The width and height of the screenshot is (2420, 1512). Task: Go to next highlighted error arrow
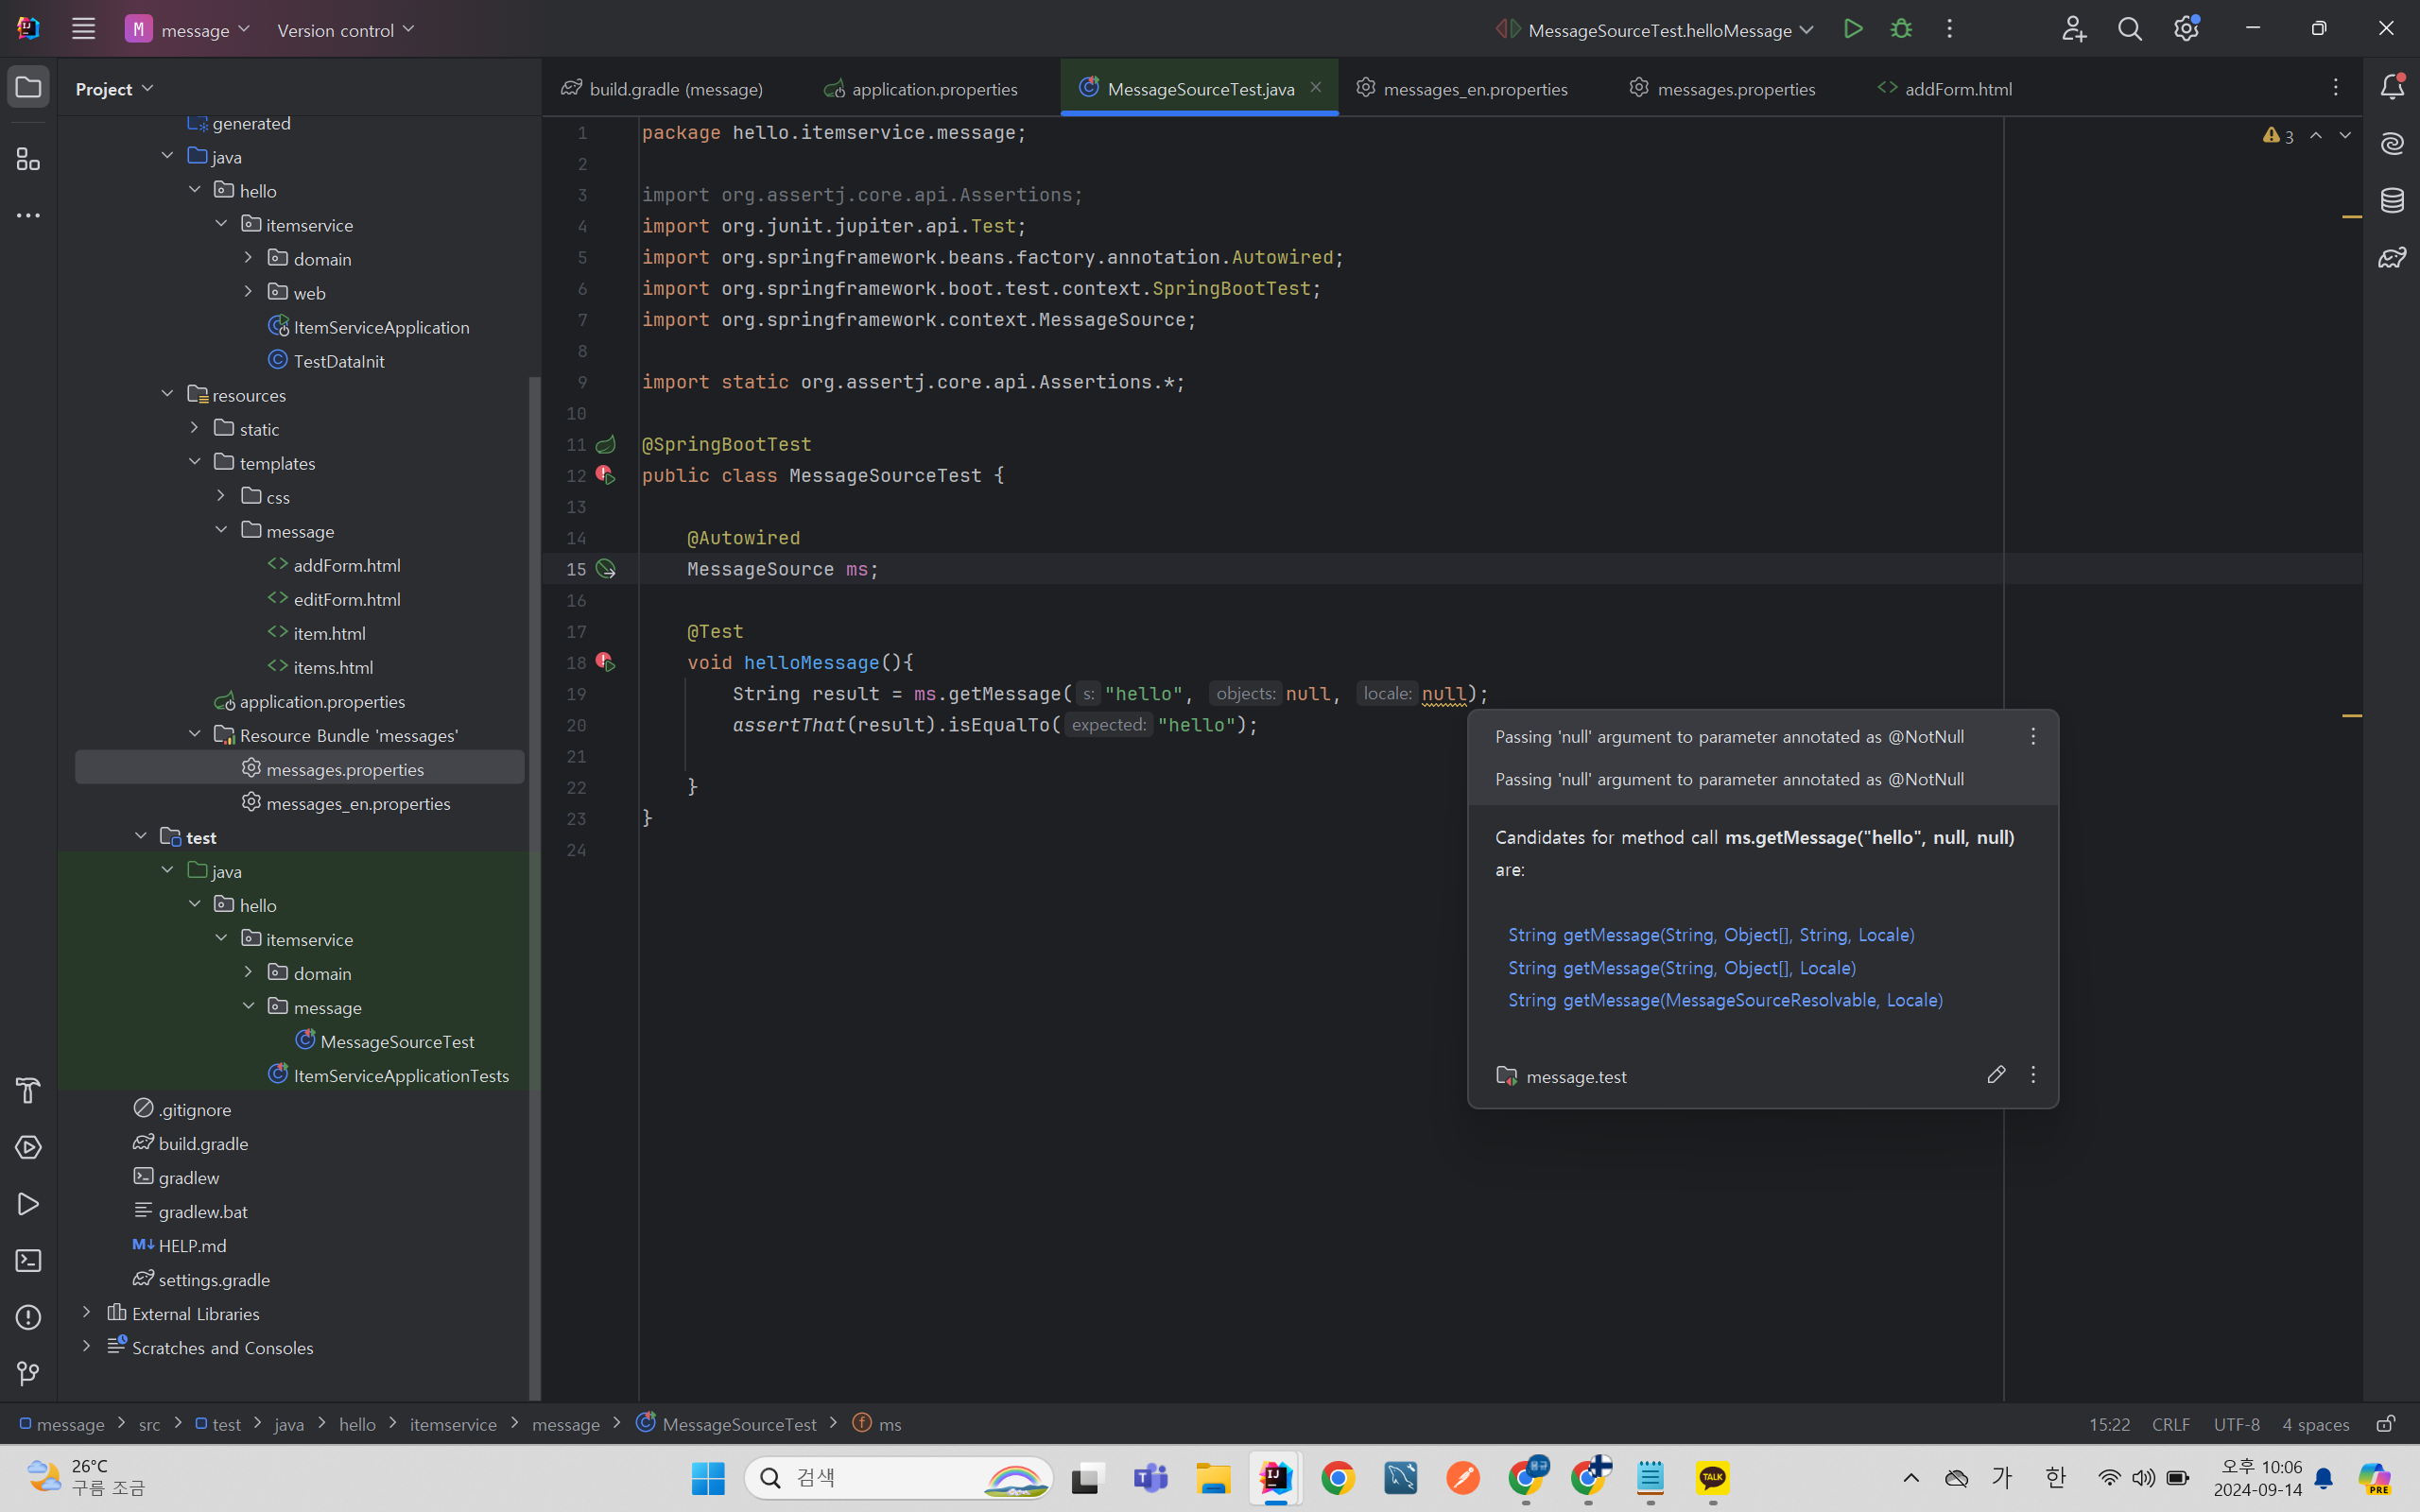click(x=2345, y=135)
